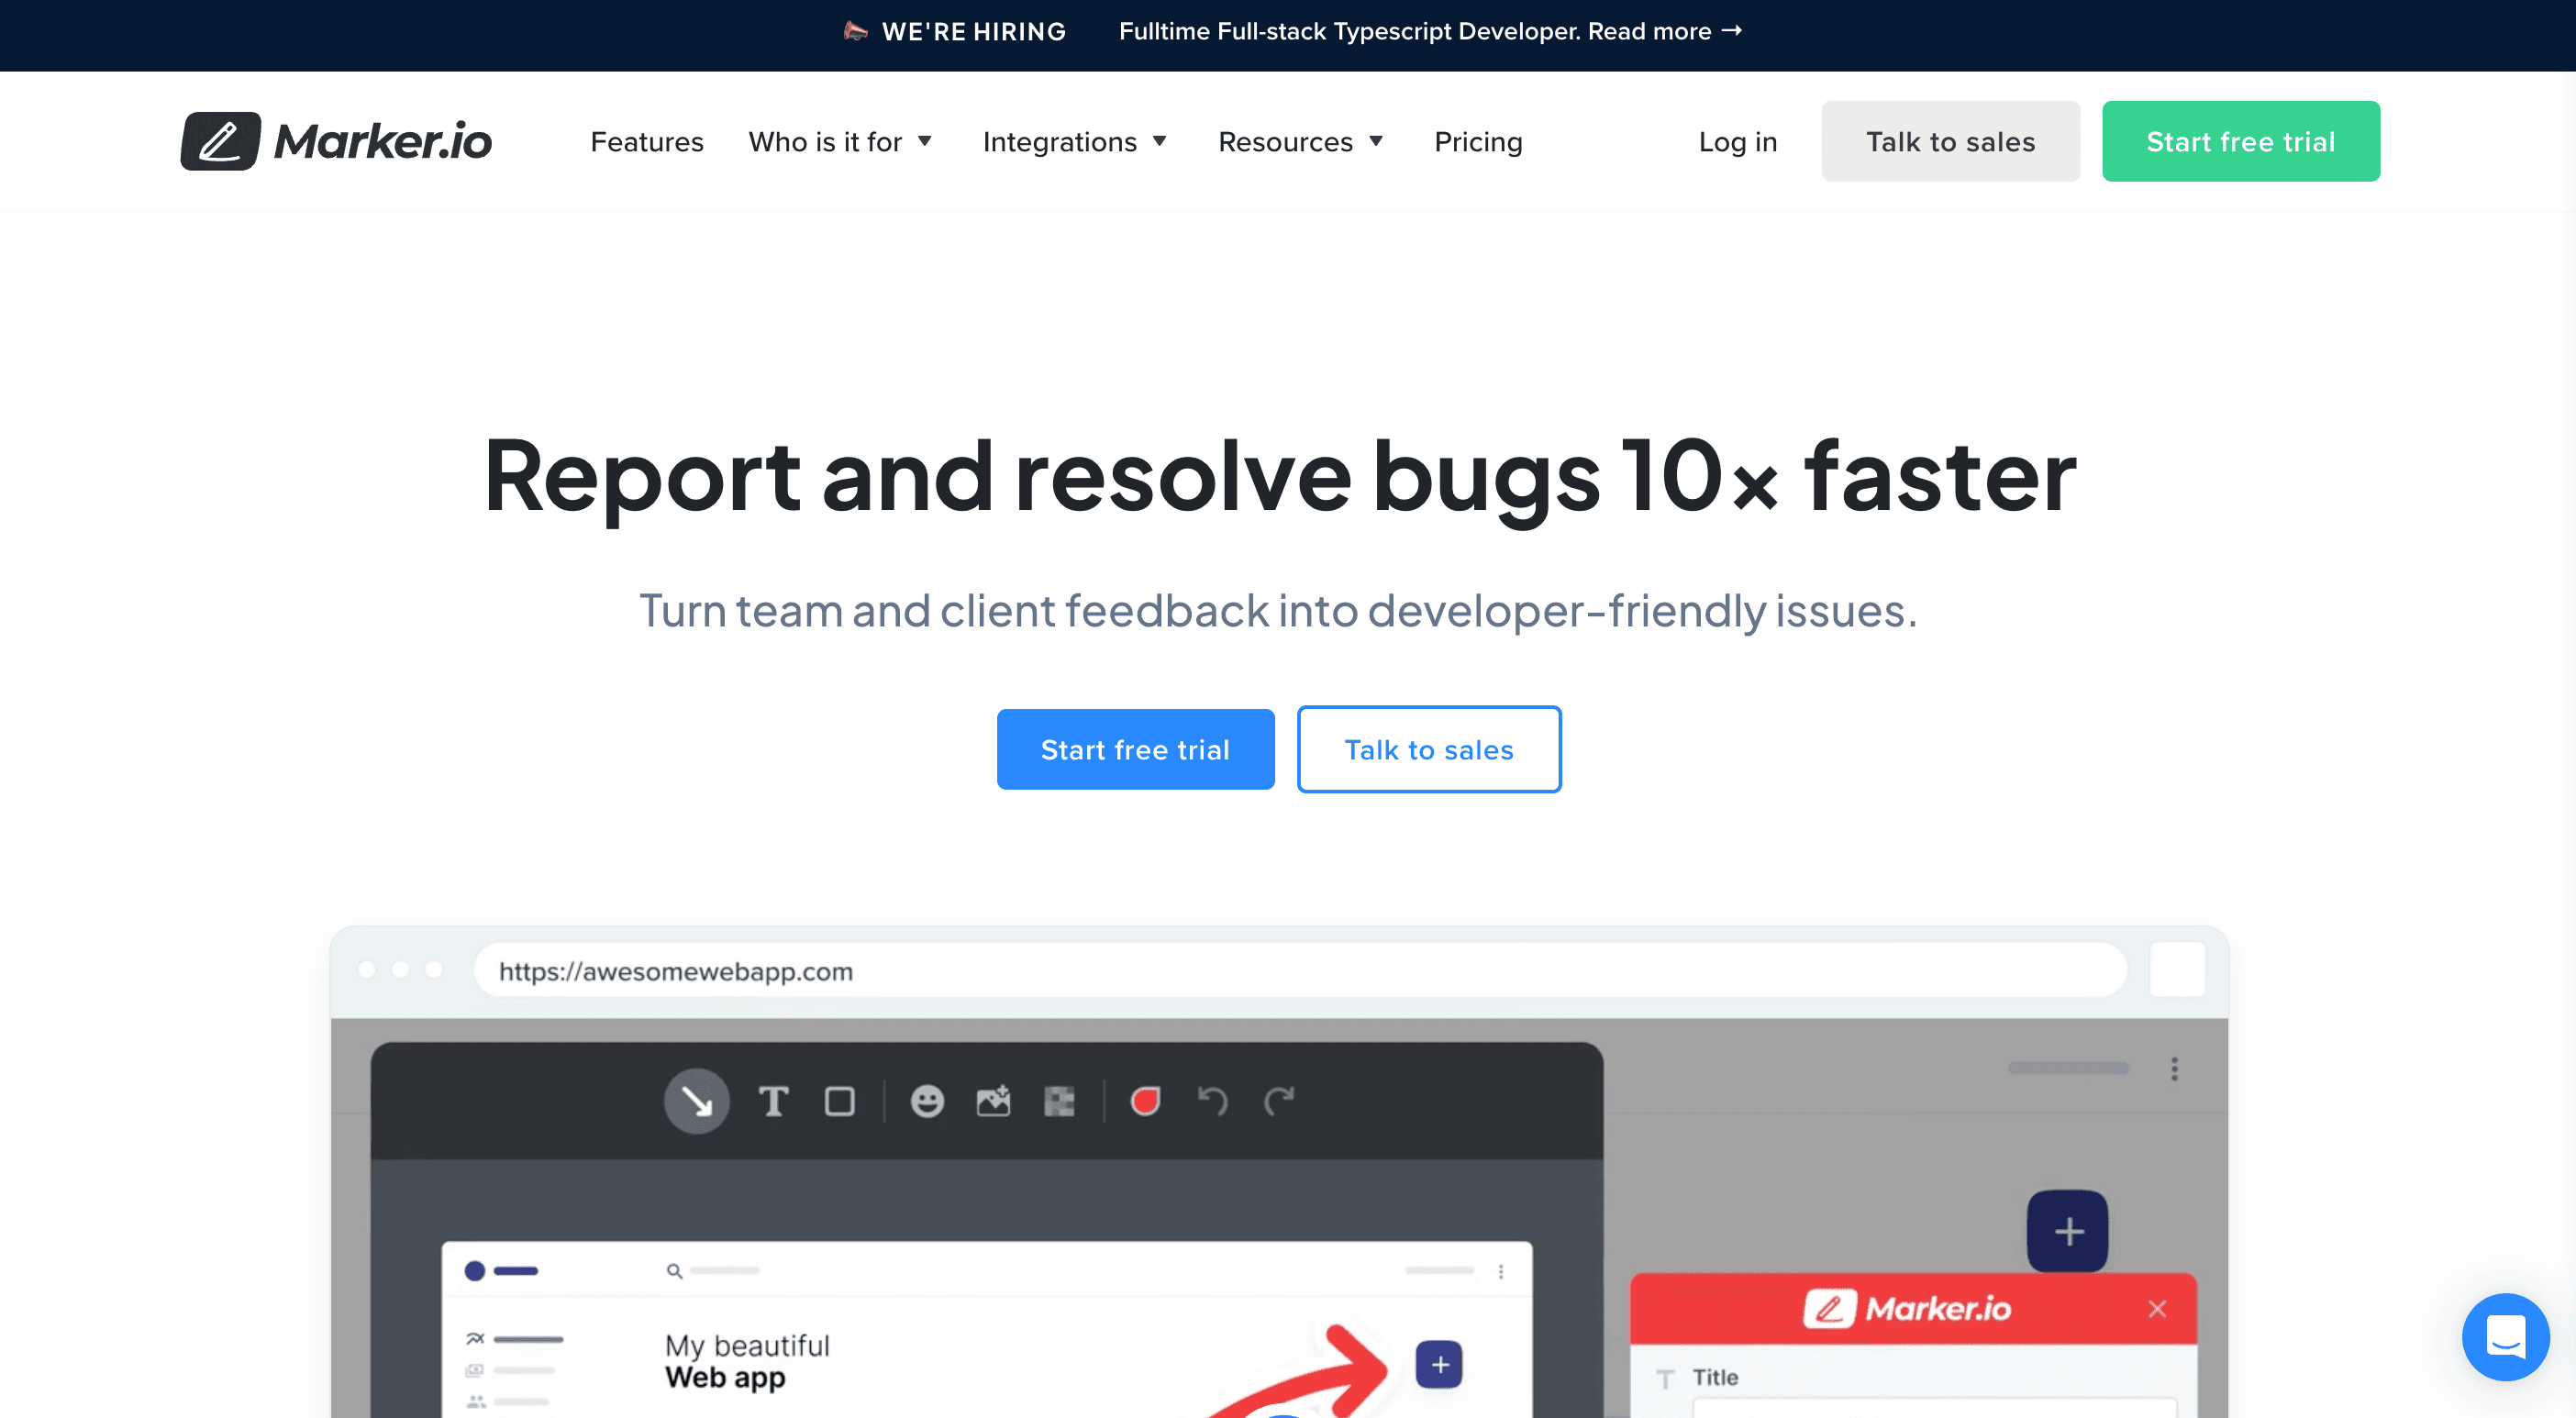Go to the Features page

pyautogui.click(x=647, y=142)
